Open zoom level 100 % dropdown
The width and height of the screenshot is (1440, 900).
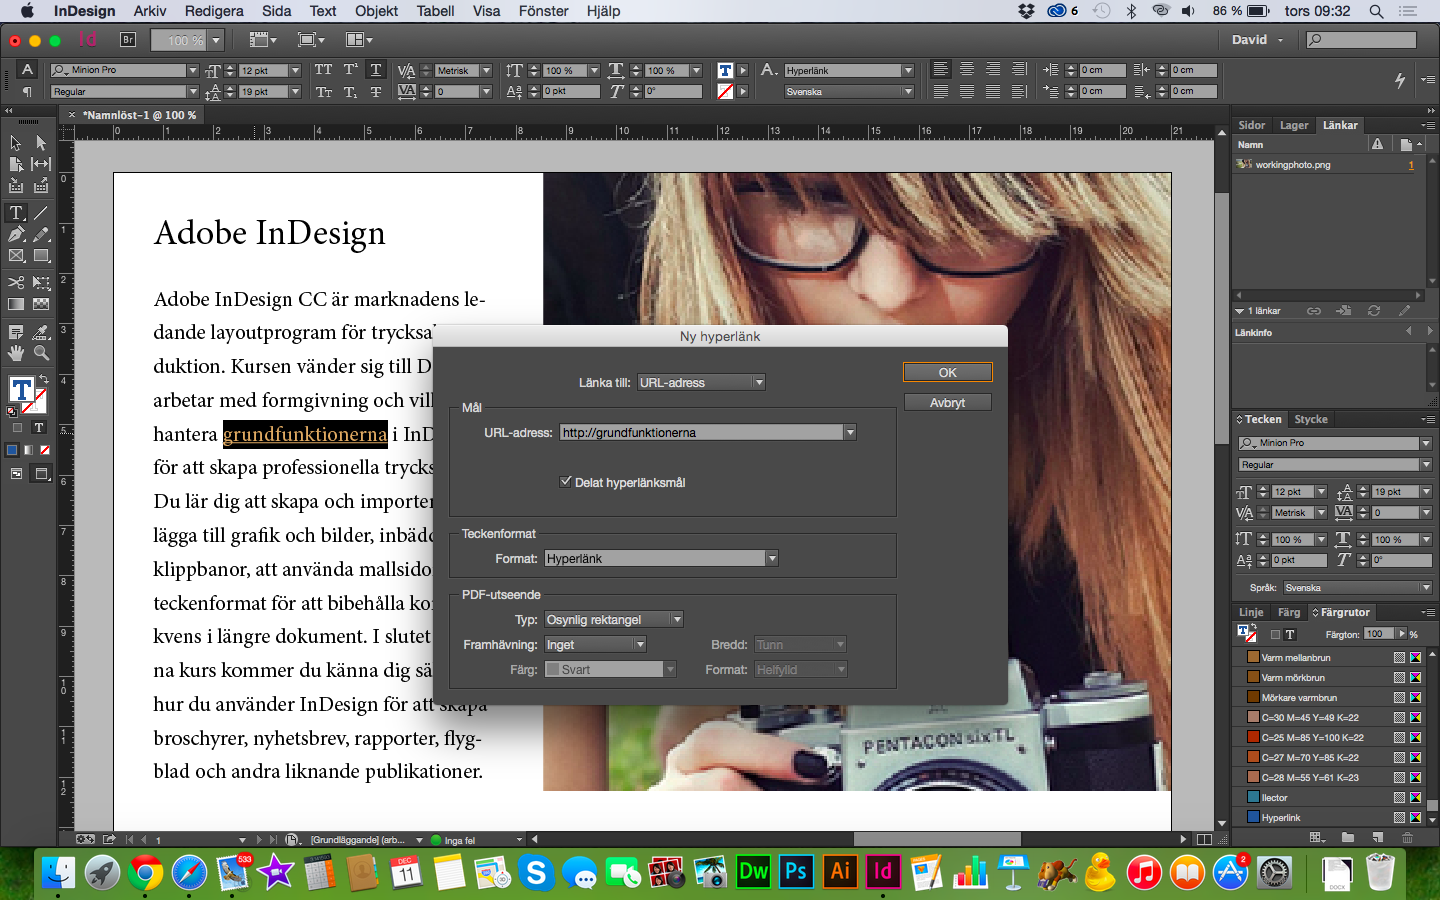tap(216, 41)
